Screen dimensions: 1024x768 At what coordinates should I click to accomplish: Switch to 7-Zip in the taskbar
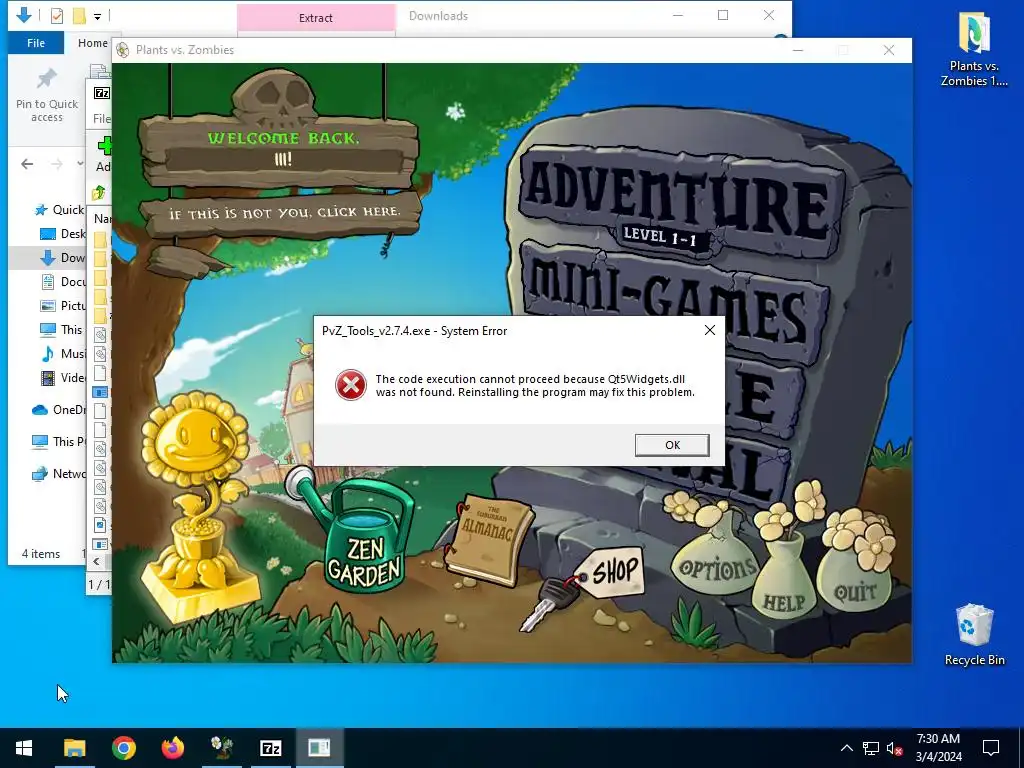[x=270, y=748]
